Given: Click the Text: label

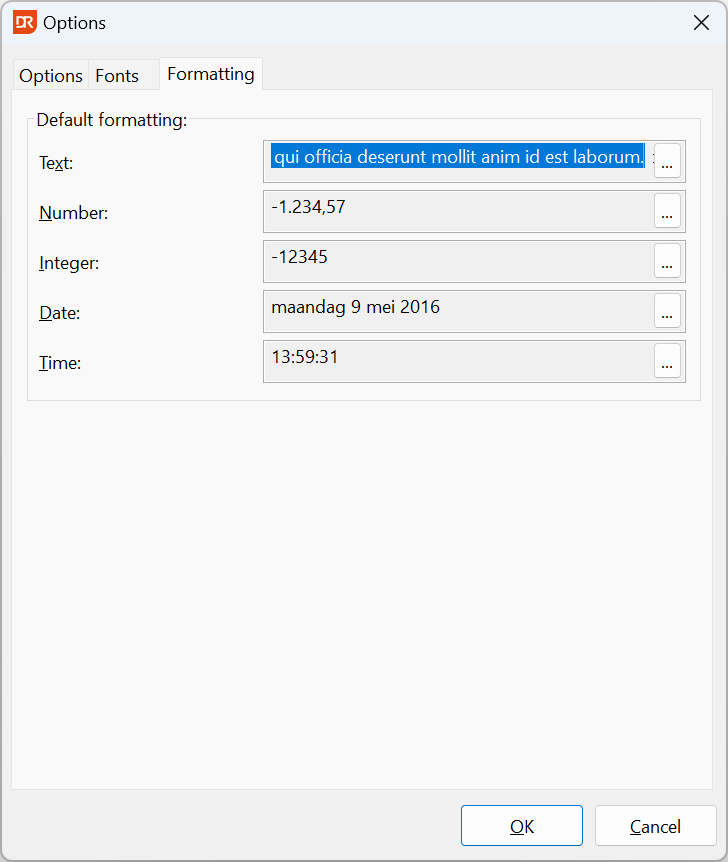Looking at the screenshot, I should (x=56, y=163).
